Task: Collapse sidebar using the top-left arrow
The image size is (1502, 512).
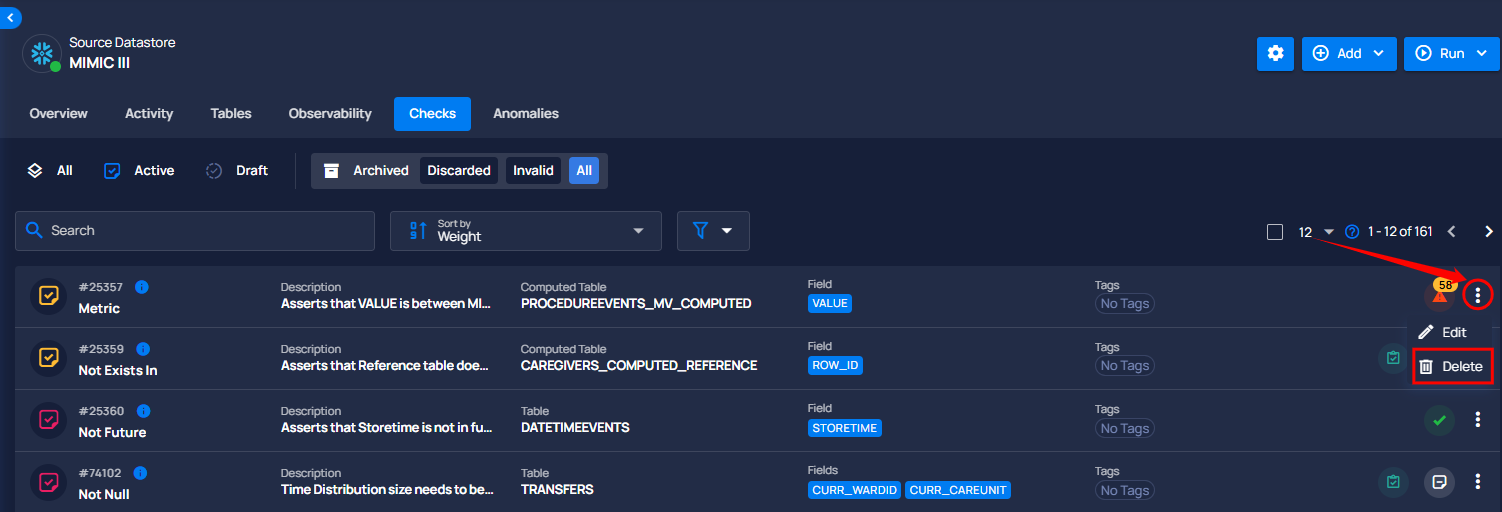Action: point(10,17)
